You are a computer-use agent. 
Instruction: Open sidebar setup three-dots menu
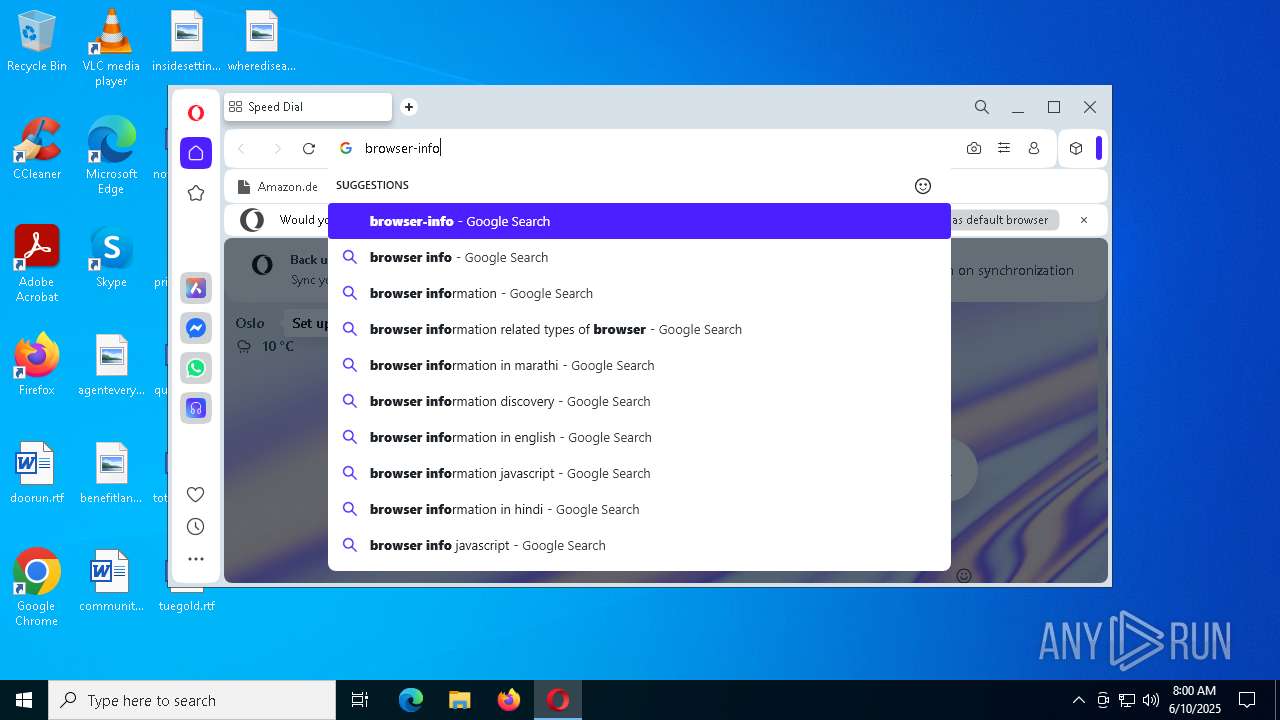tap(196, 559)
